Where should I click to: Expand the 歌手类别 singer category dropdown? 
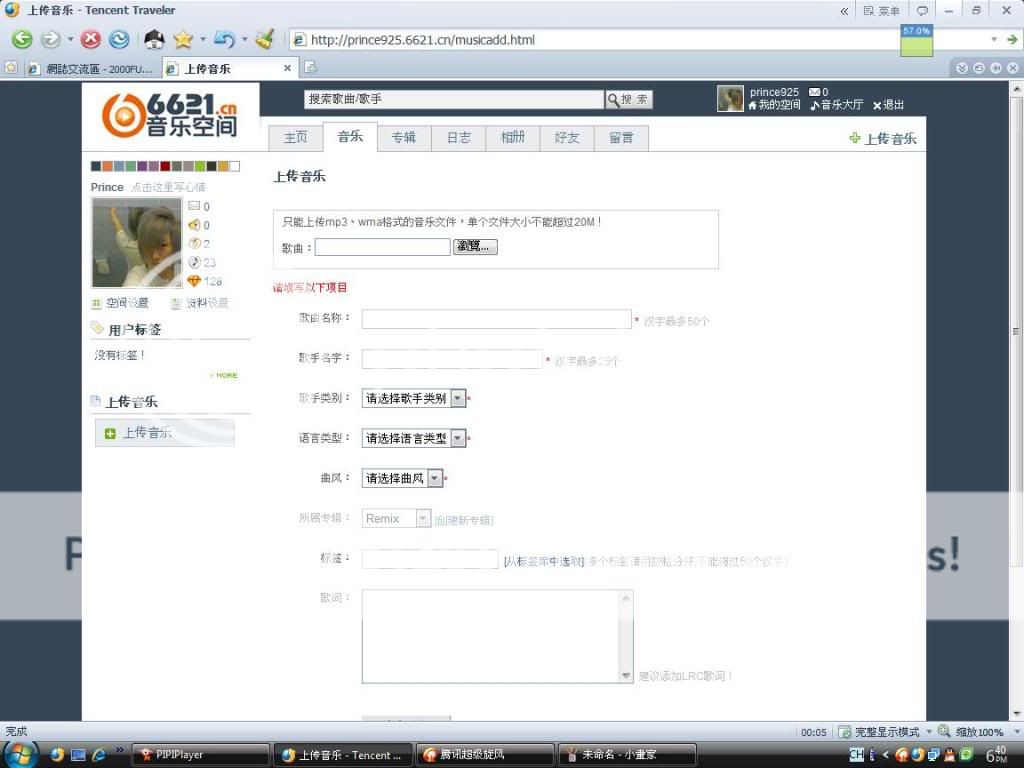pyautogui.click(x=458, y=398)
